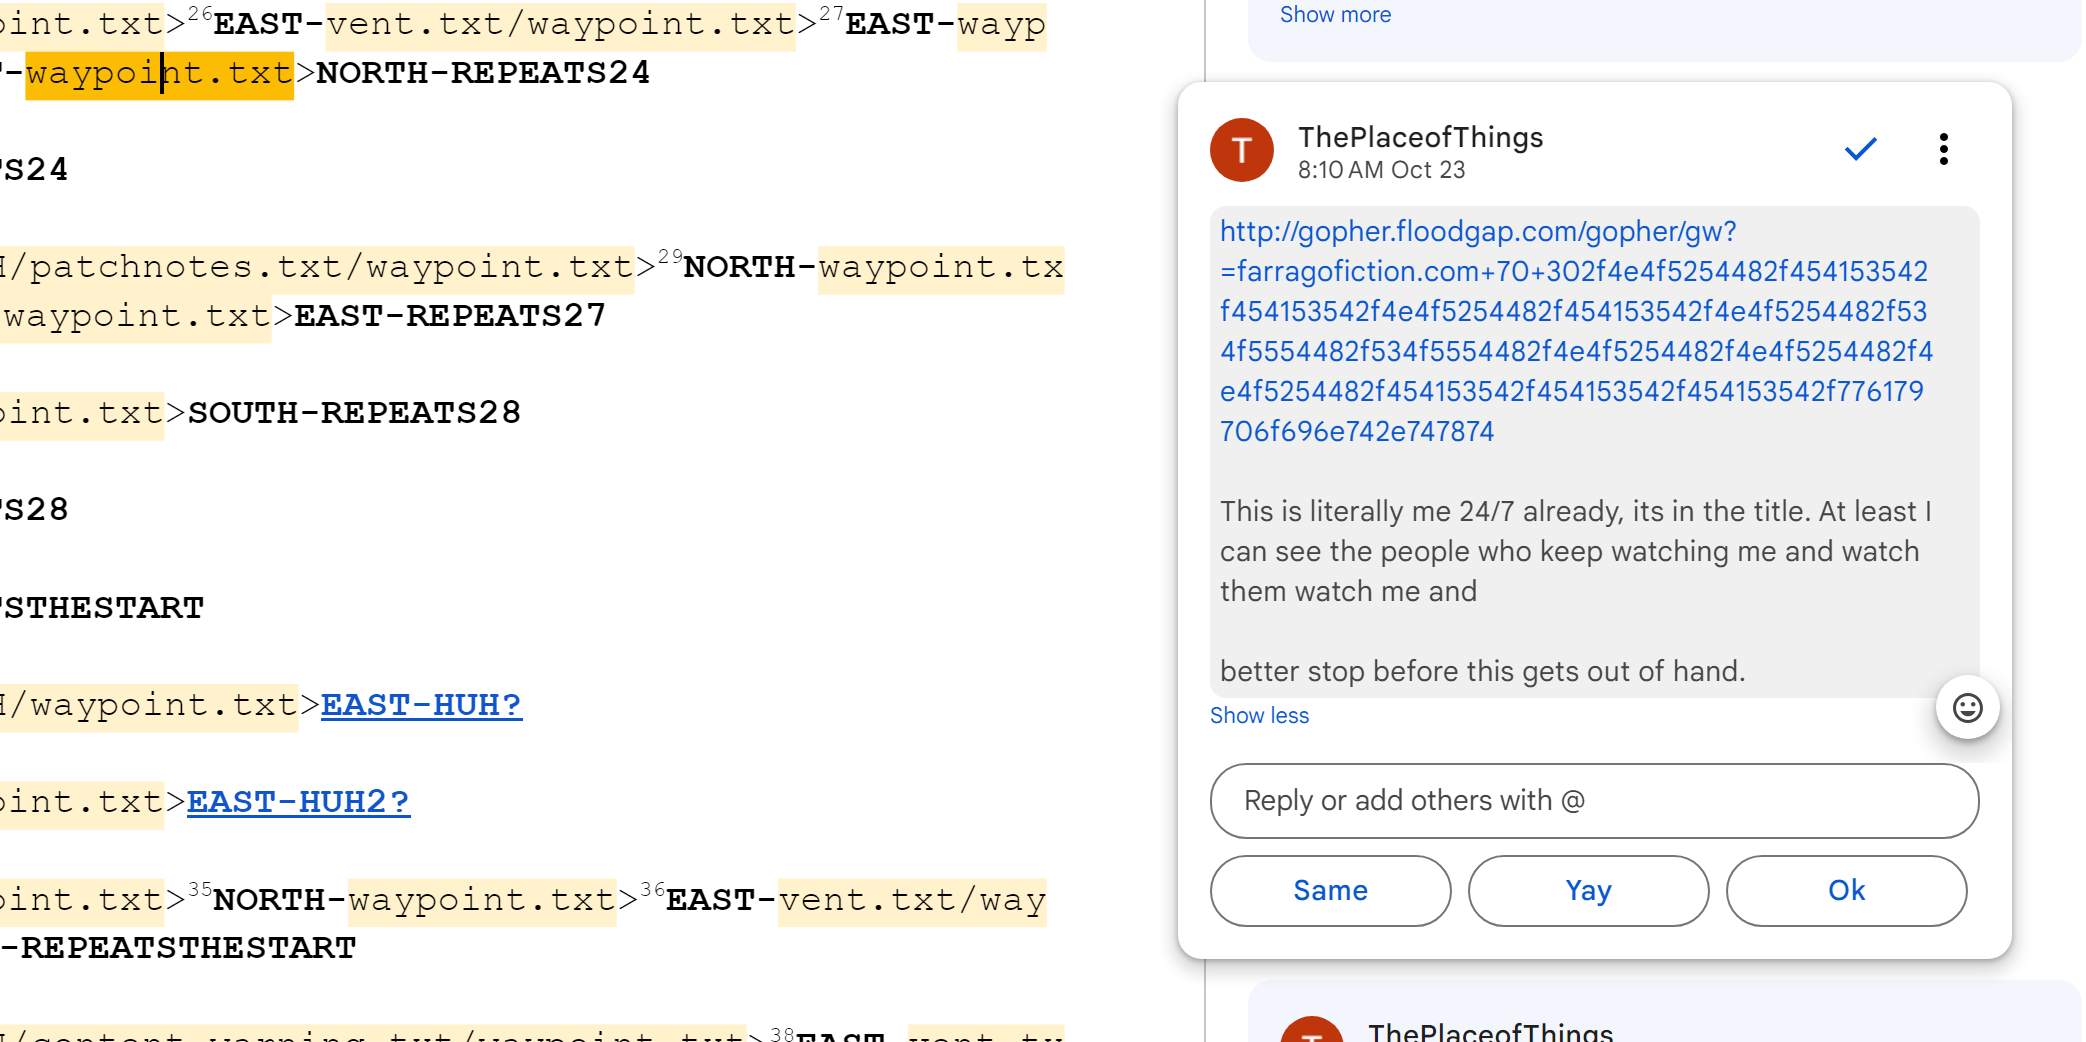Click the red T avatar on the comment
This screenshot has height=1042, width=2086.
[x=1241, y=150]
